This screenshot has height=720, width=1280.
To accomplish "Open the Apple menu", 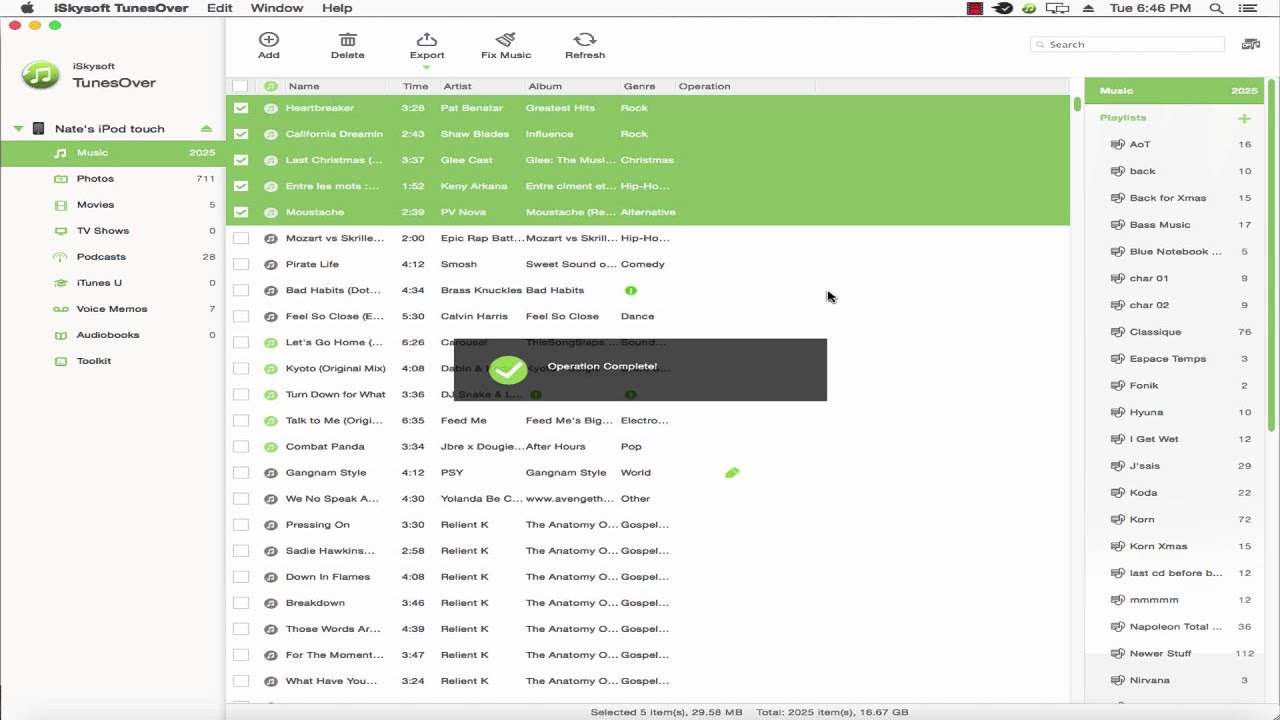I will [x=27, y=8].
